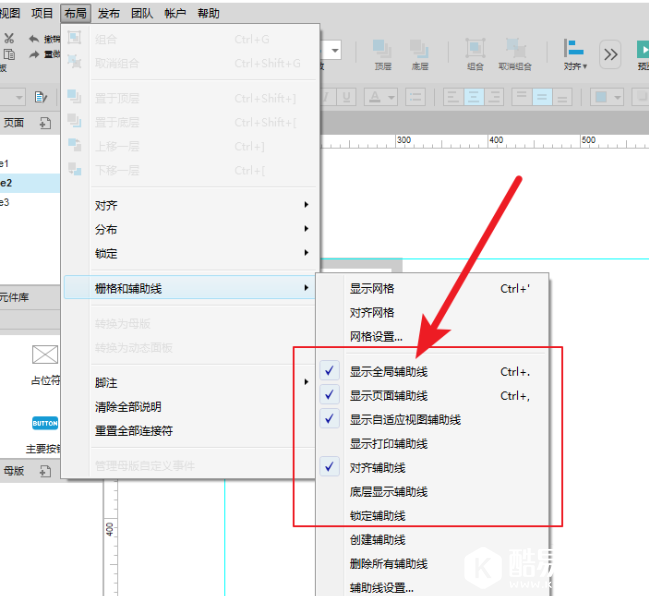Toggle 对齐网格 option
Screen dimensions: 649x596
(x=433, y=312)
